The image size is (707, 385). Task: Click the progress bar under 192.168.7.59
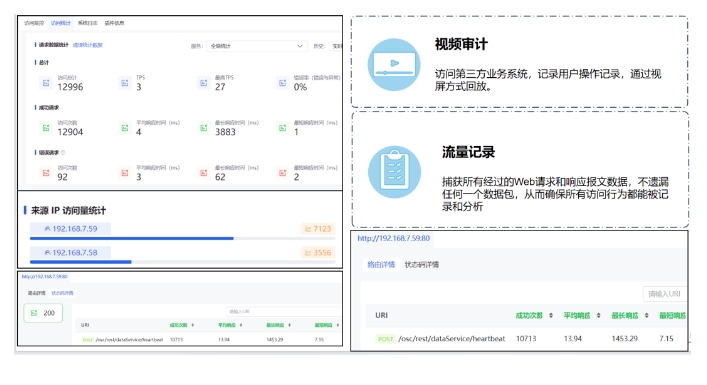(x=183, y=238)
